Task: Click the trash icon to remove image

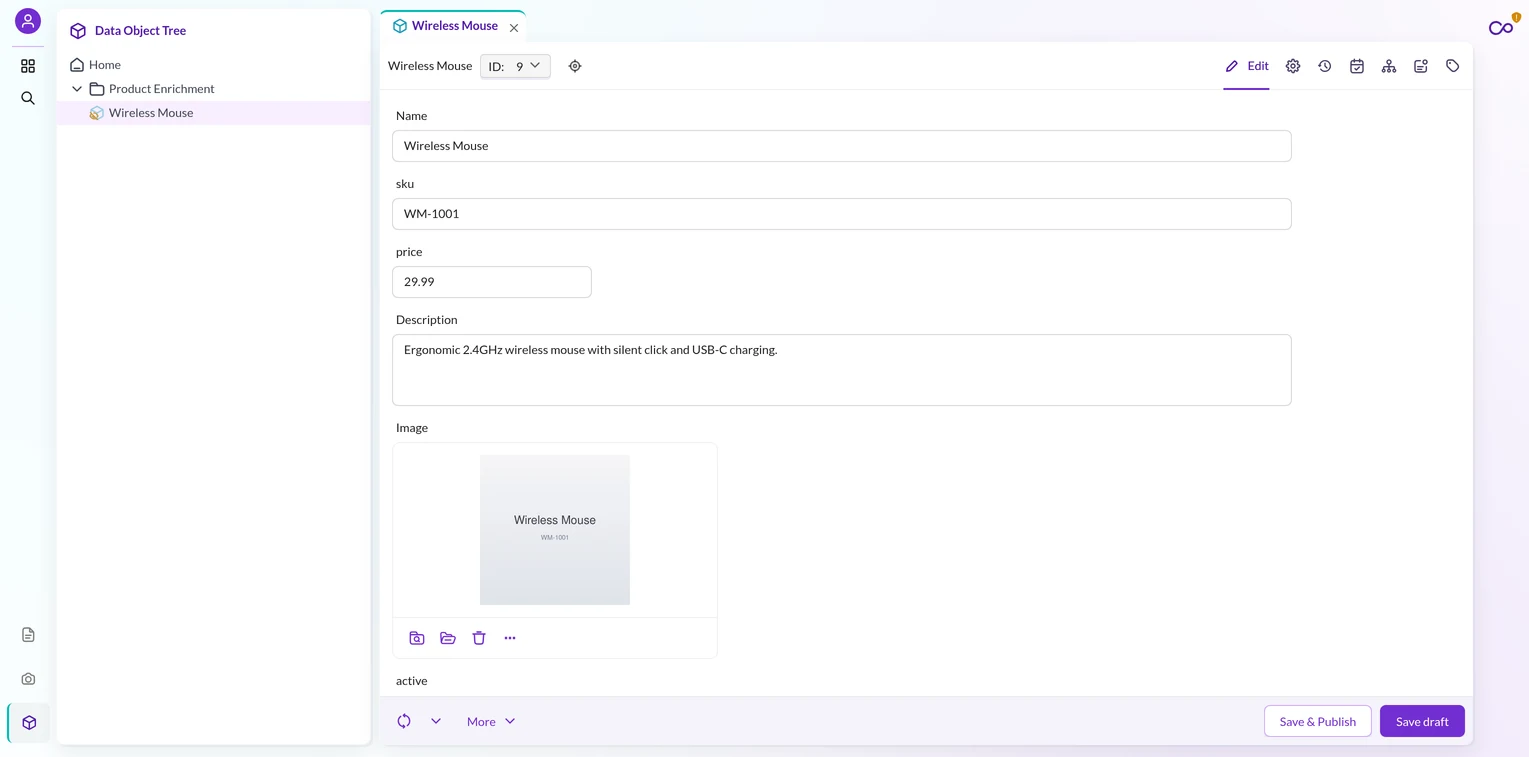Action: [479, 638]
